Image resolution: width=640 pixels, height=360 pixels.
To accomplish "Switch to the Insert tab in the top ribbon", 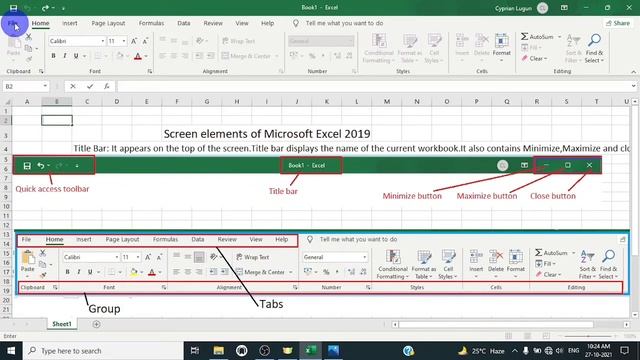I will tap(70, 23).
